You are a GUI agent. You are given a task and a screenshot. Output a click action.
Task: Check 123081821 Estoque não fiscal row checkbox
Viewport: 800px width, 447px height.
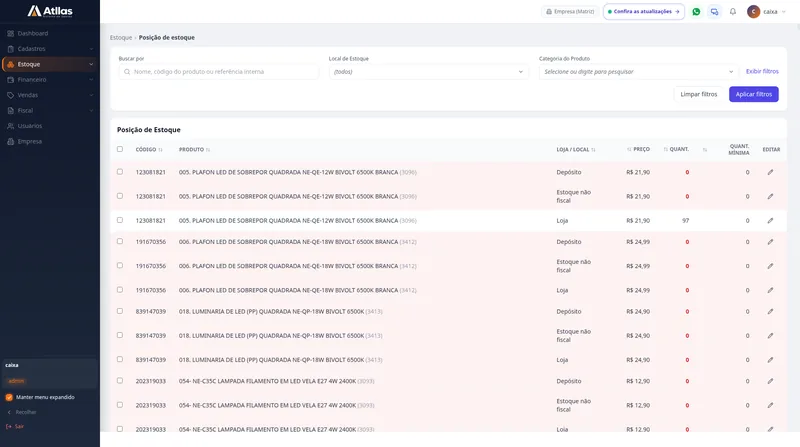pos(120,196)
